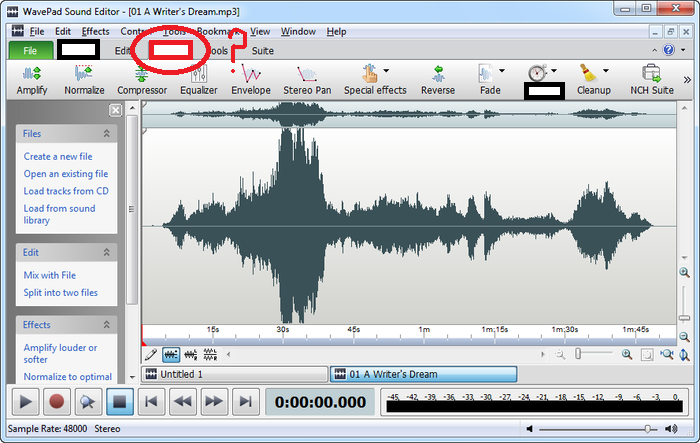Open NCH Suite toolbar button
The height and width of the screenshot is (443, 700).
(652, 80)
